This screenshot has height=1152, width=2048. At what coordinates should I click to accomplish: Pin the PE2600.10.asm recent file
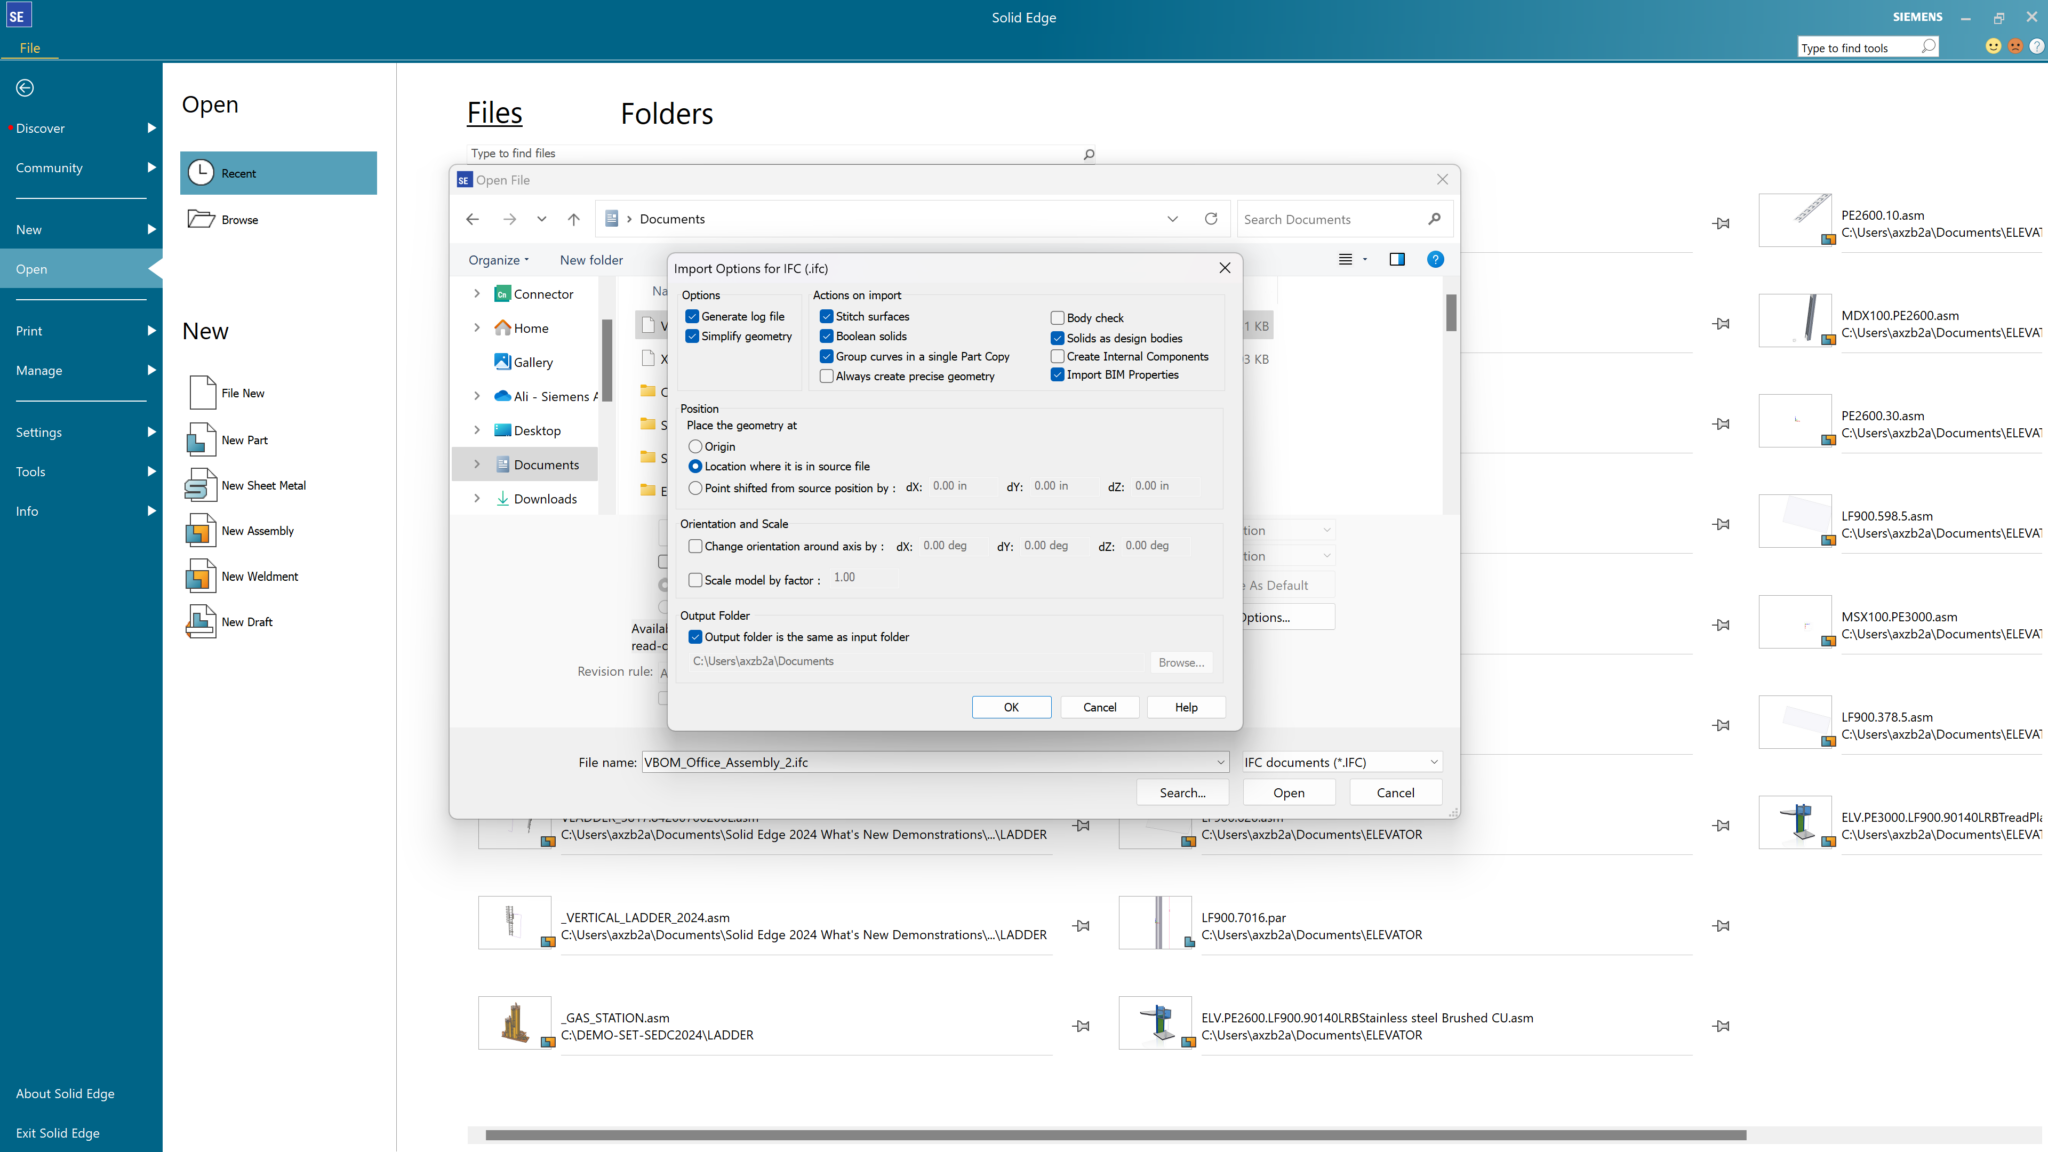click(1722, 223)
